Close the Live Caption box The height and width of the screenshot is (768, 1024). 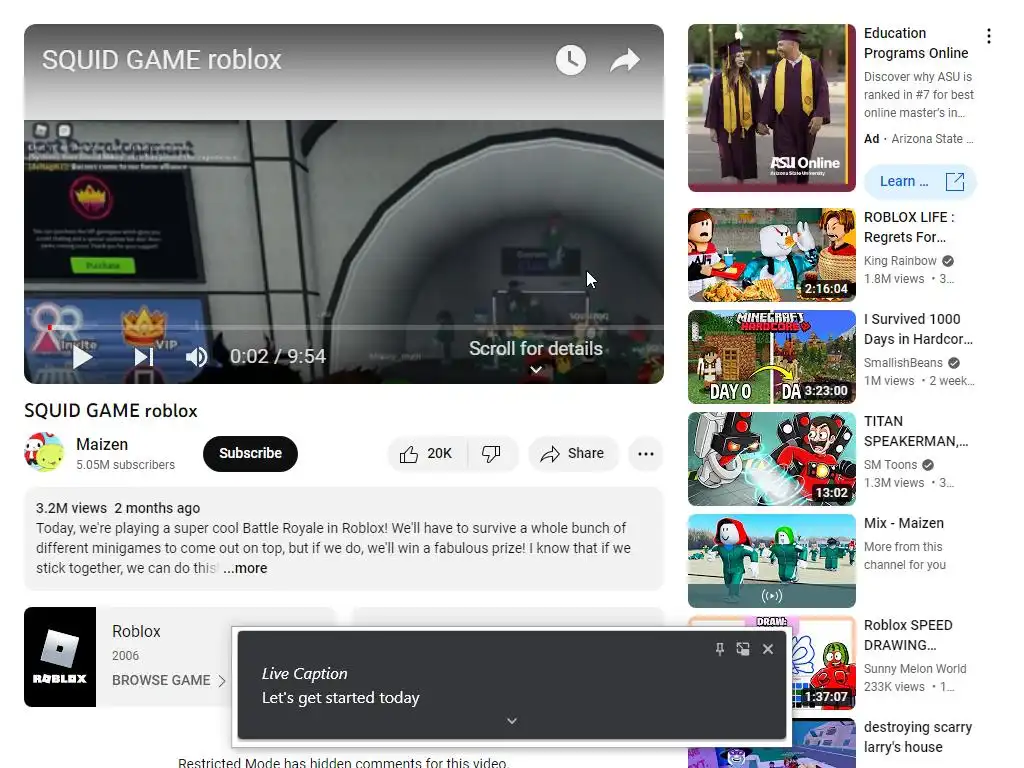coord(768,648)
